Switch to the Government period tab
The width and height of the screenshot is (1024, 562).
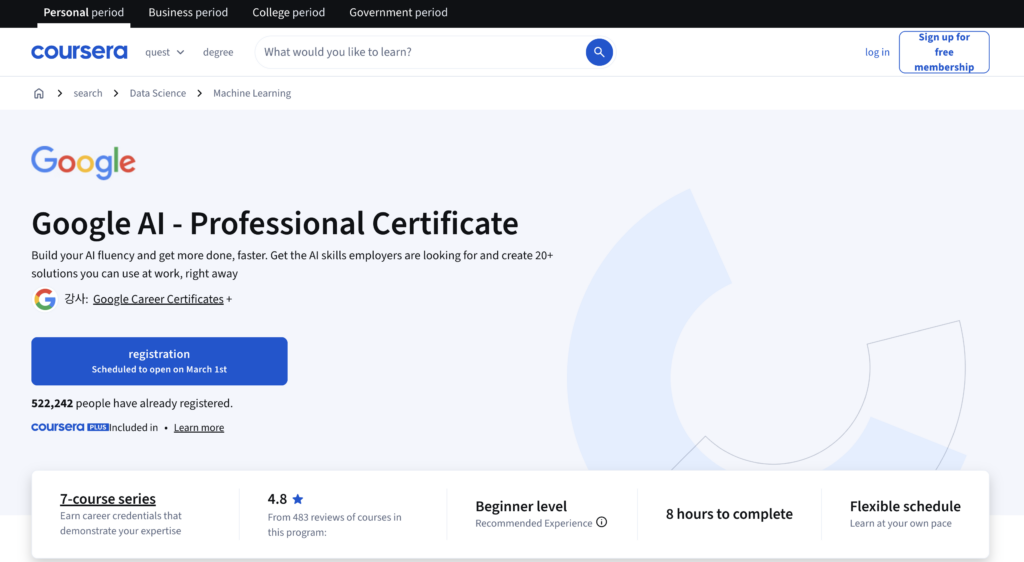pos(398,12)
